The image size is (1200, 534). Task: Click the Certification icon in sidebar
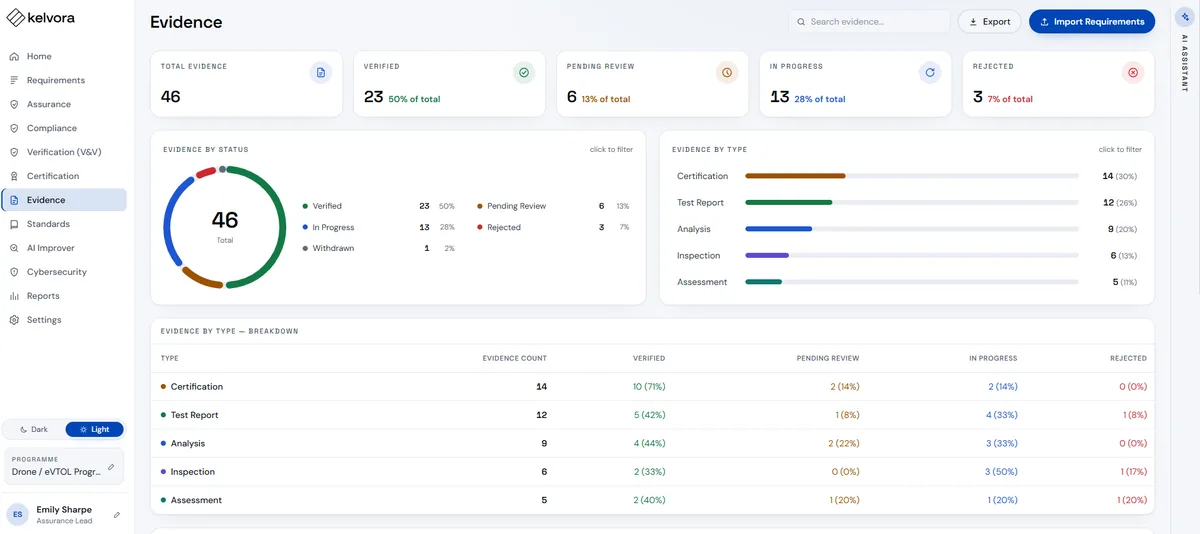point(14,176)
